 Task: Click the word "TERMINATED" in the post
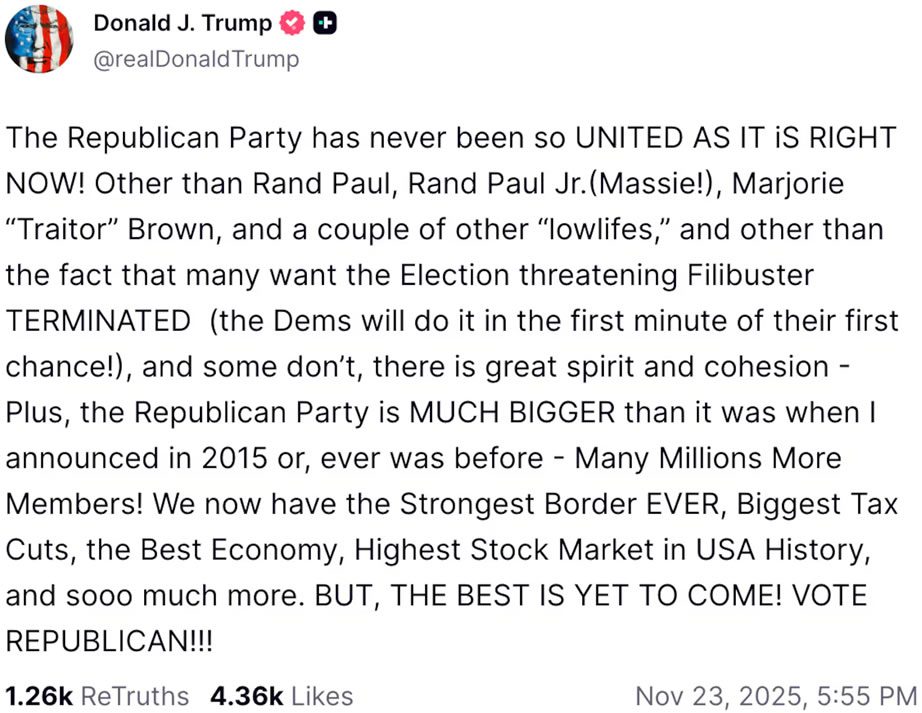(x=98, y=321)
